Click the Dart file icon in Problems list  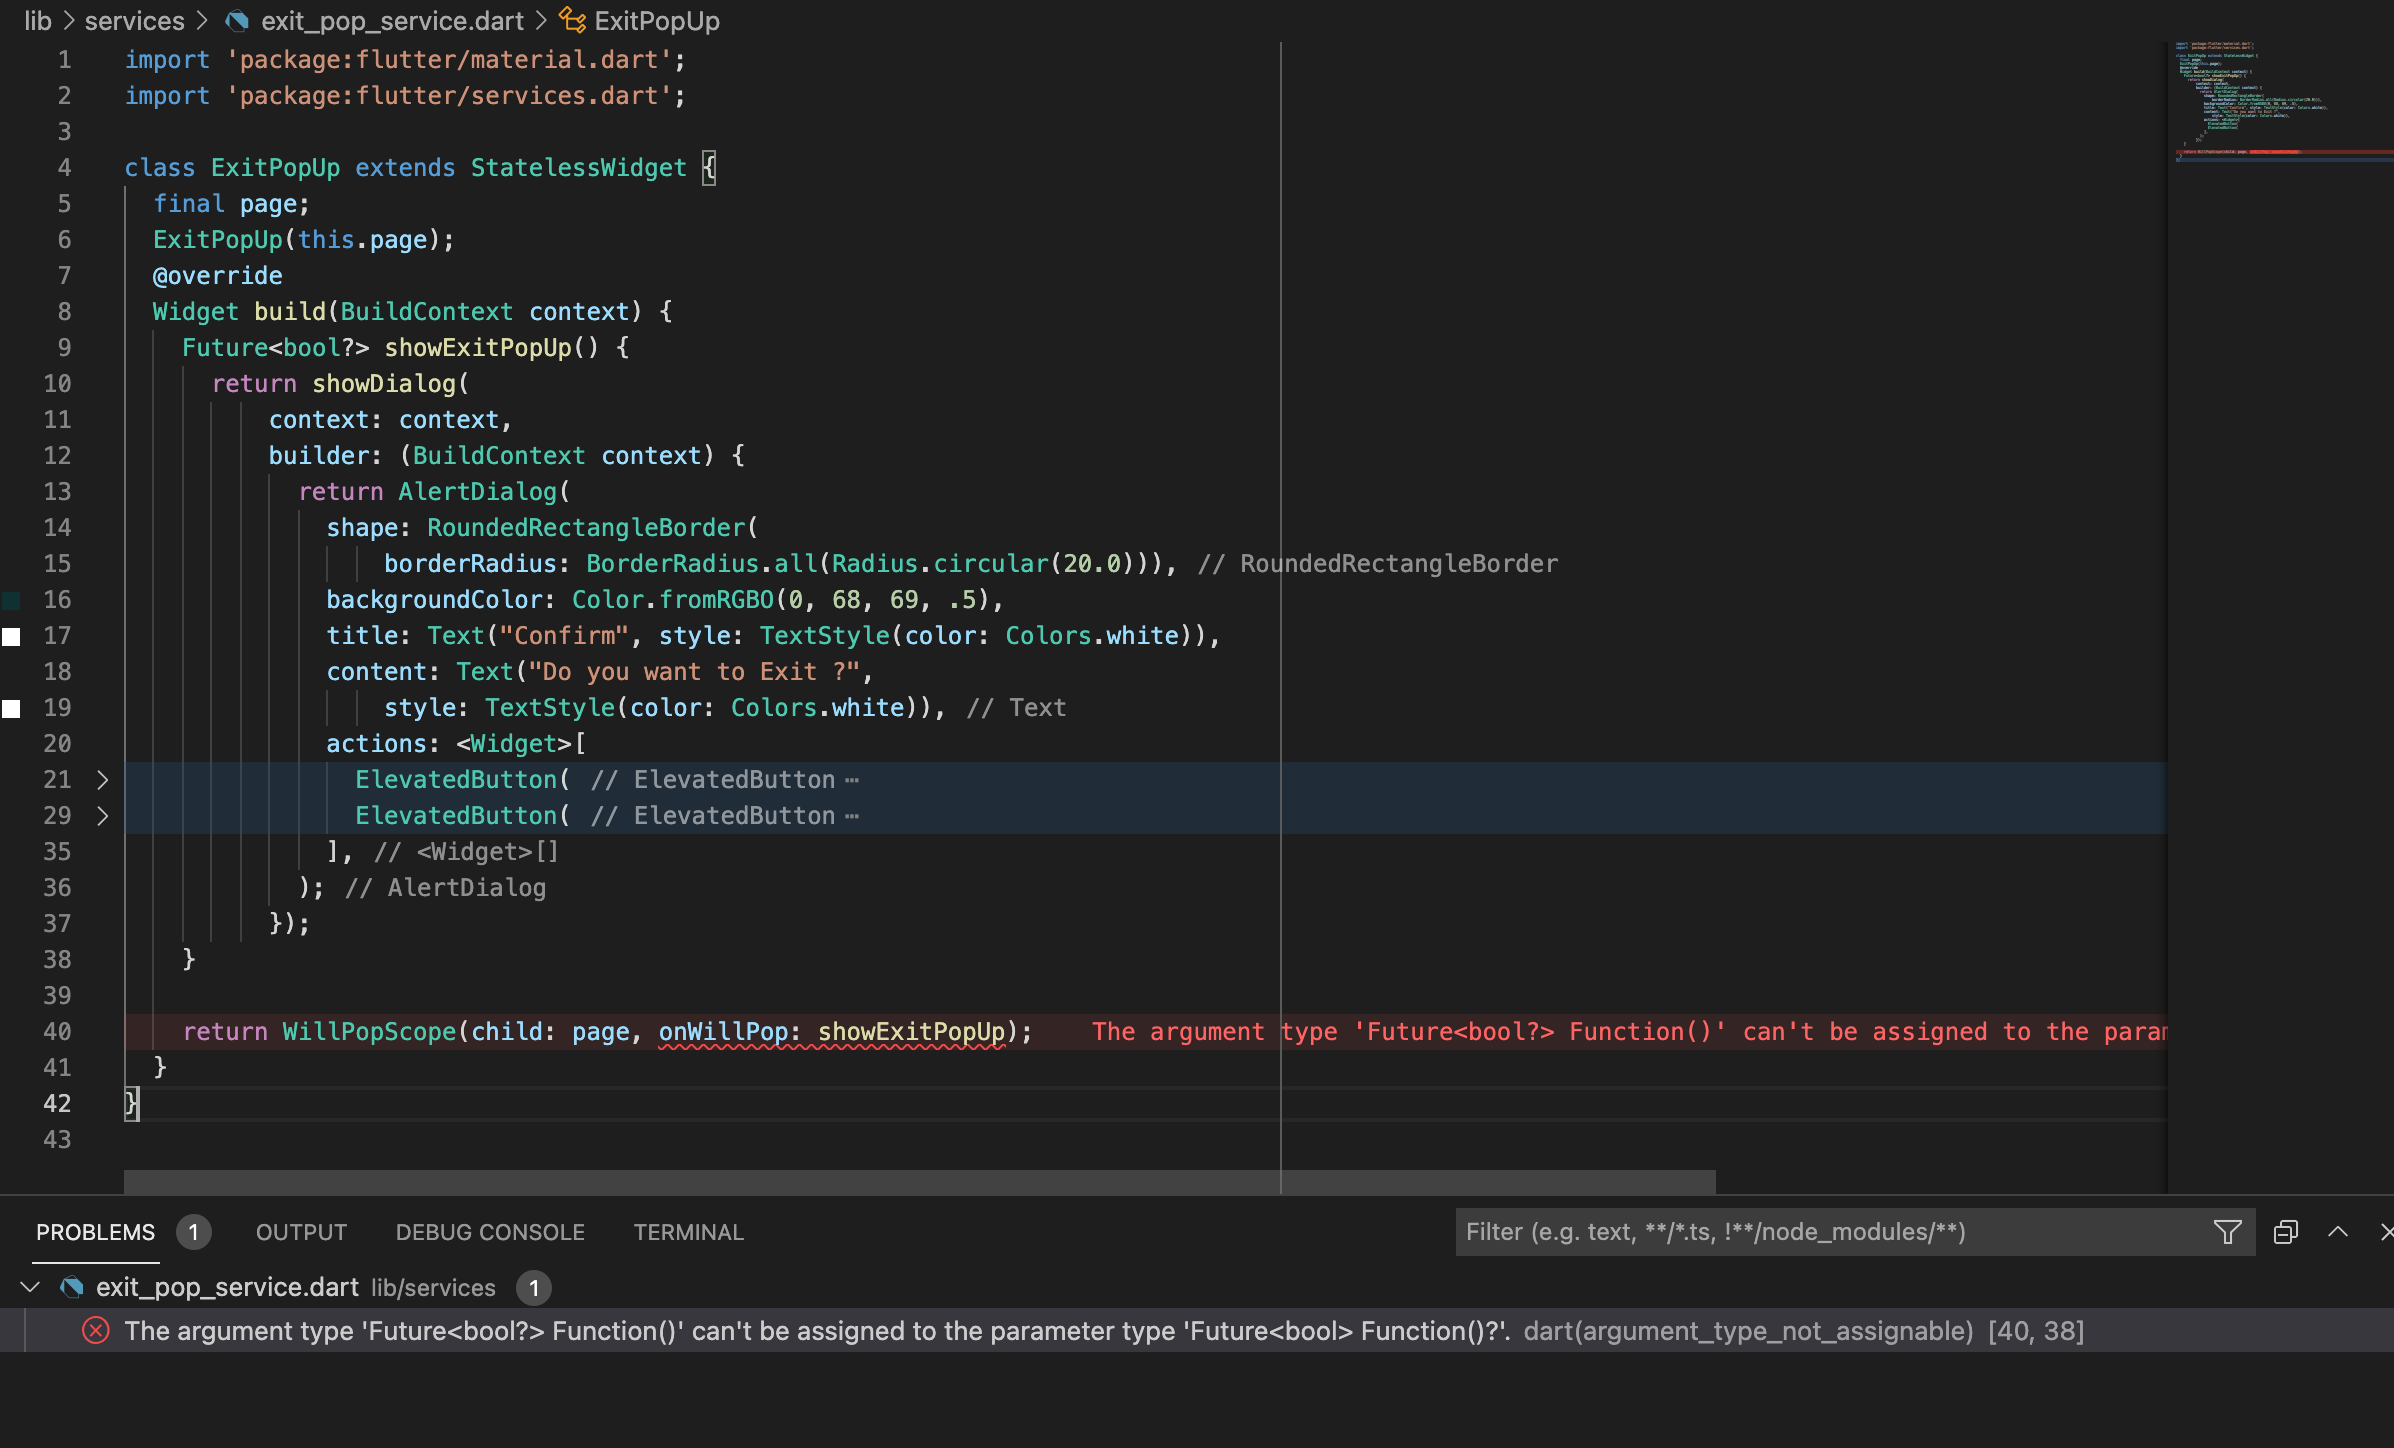pyautogui.click(x=72, y=1287)
